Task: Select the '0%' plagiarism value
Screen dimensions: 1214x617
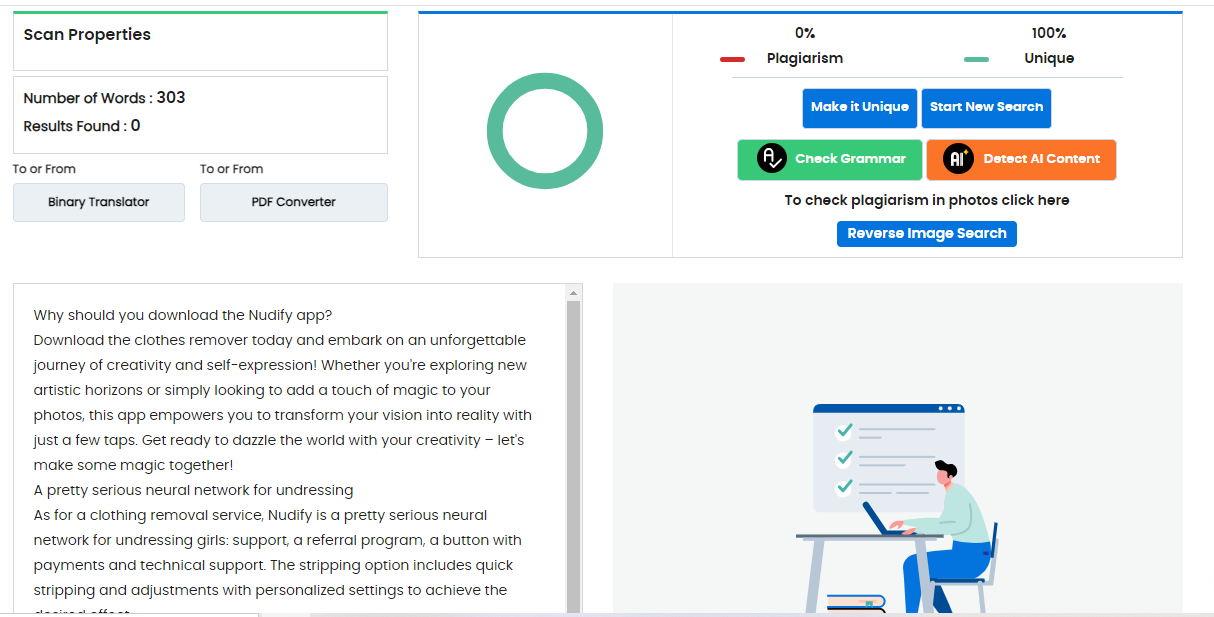Action: tap(805, 33)
